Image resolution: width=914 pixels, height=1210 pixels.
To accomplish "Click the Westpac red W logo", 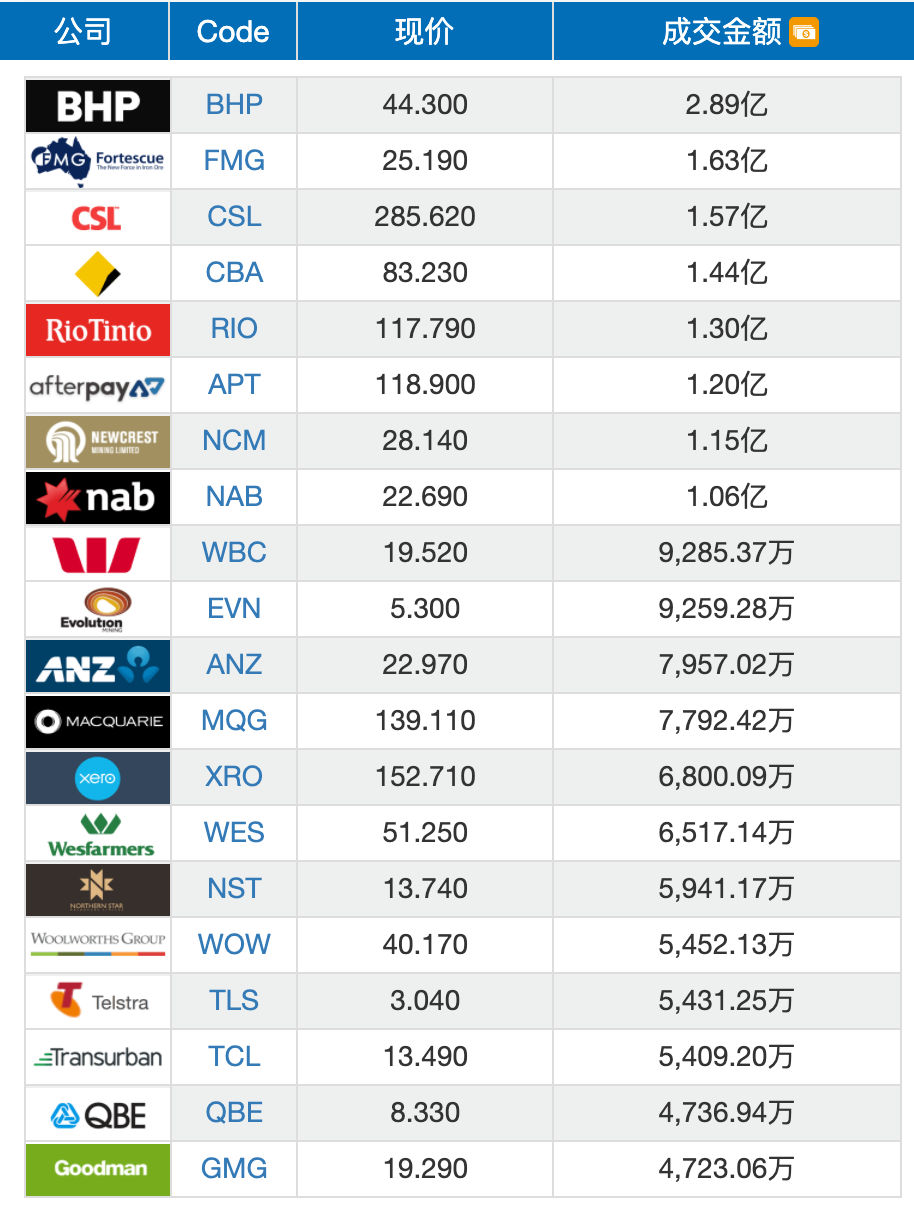I will tap(98, 554).
